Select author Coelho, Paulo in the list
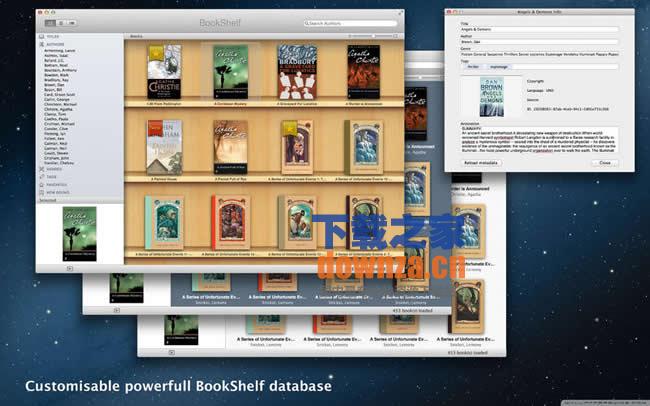Screen dimensions: 650x406 (56, 119)
